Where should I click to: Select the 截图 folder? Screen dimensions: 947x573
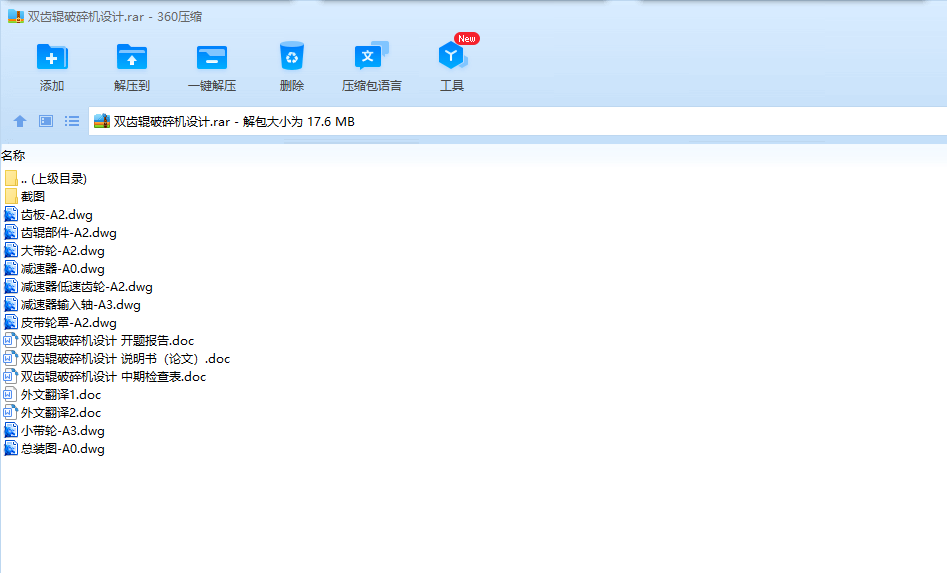(x=25, y=197)
